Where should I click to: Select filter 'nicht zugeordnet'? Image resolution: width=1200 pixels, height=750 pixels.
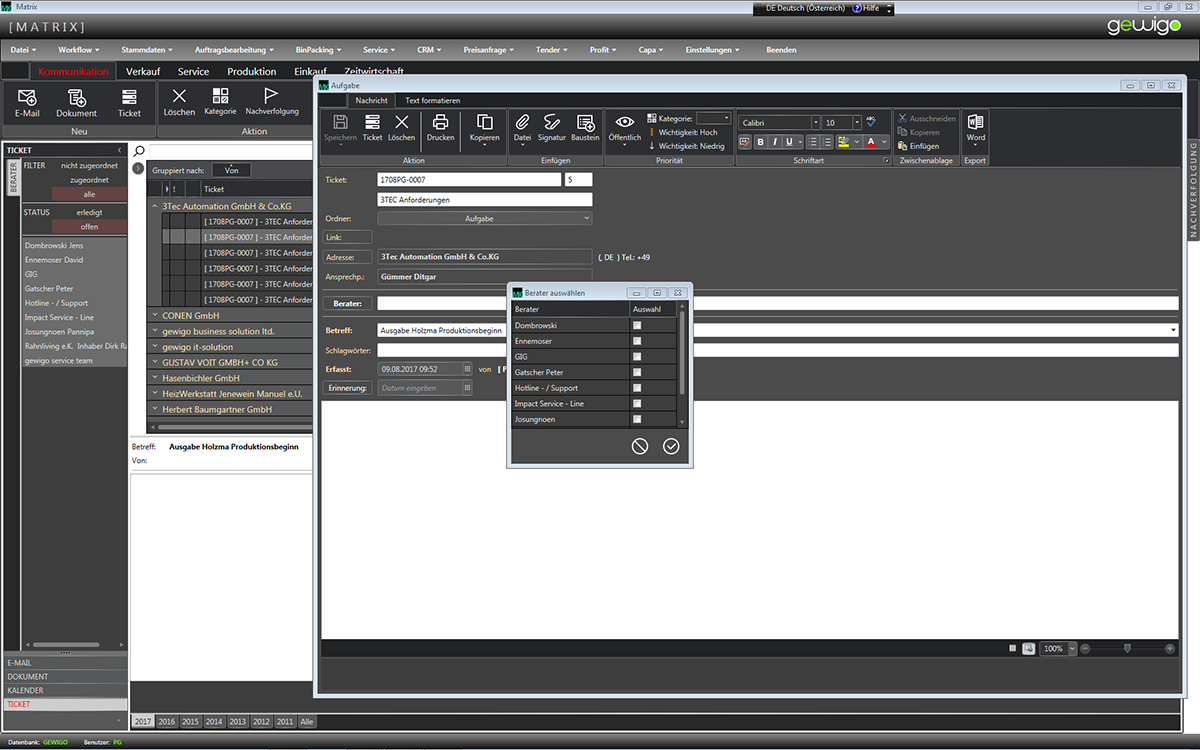coord(89,165)
